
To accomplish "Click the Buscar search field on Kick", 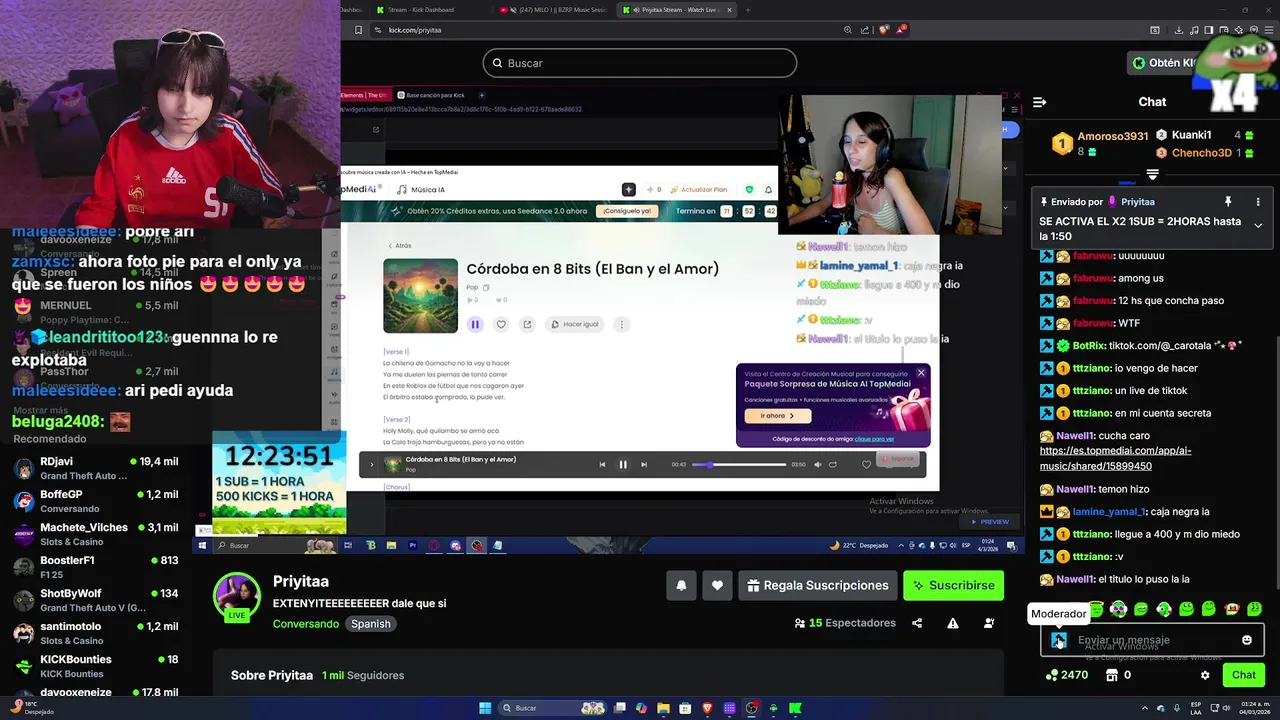I will point(640,63).
